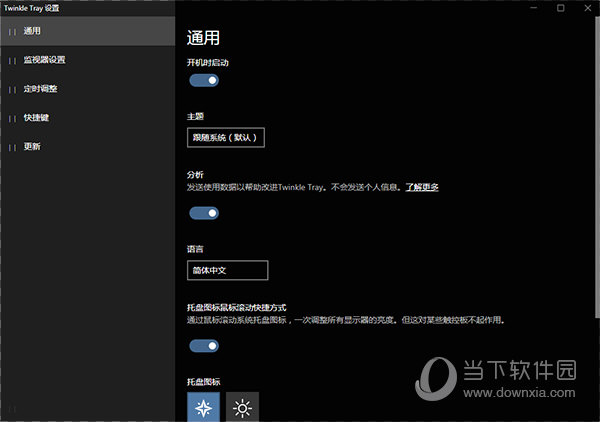The image size is (600, 422).
Task: Open the 监视器设置 monitor settings page
Action: pyautogui.click(x=88, y=60)
